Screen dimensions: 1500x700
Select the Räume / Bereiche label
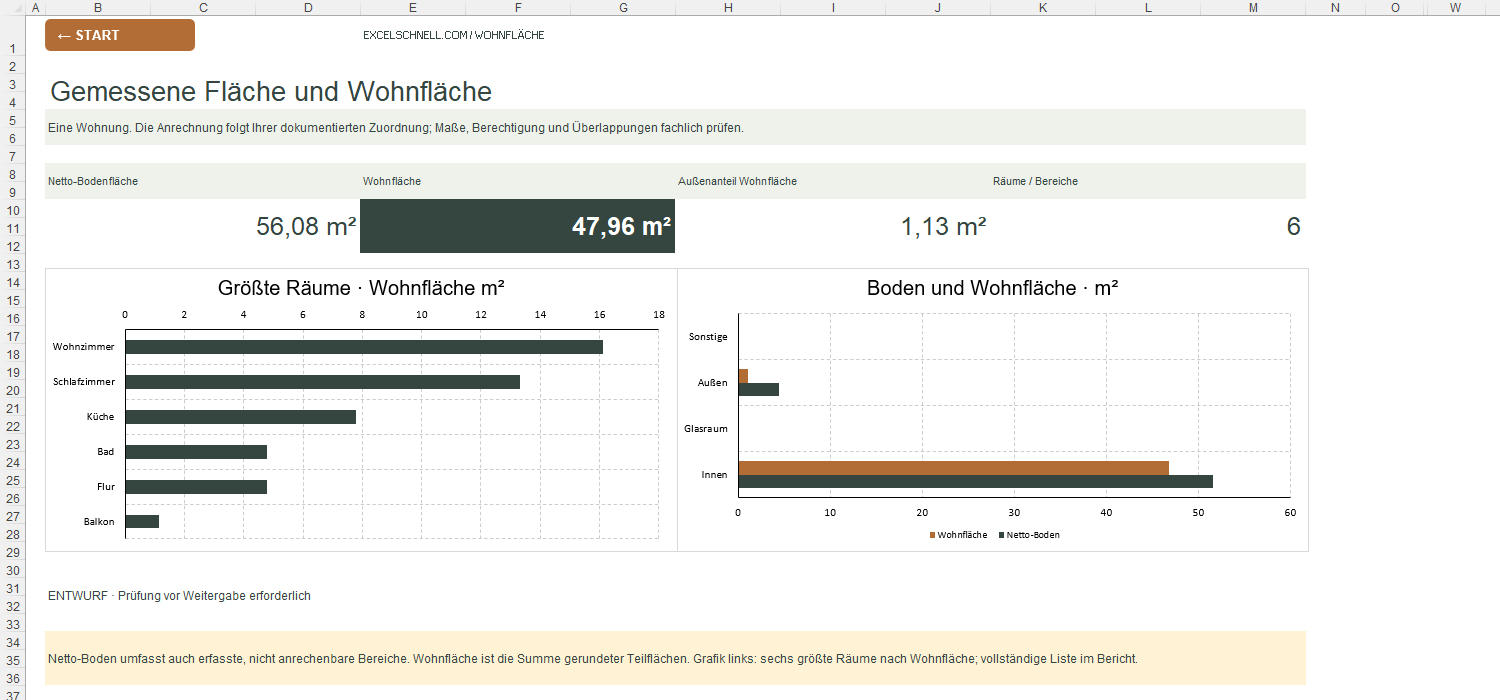click(1035, 181)
